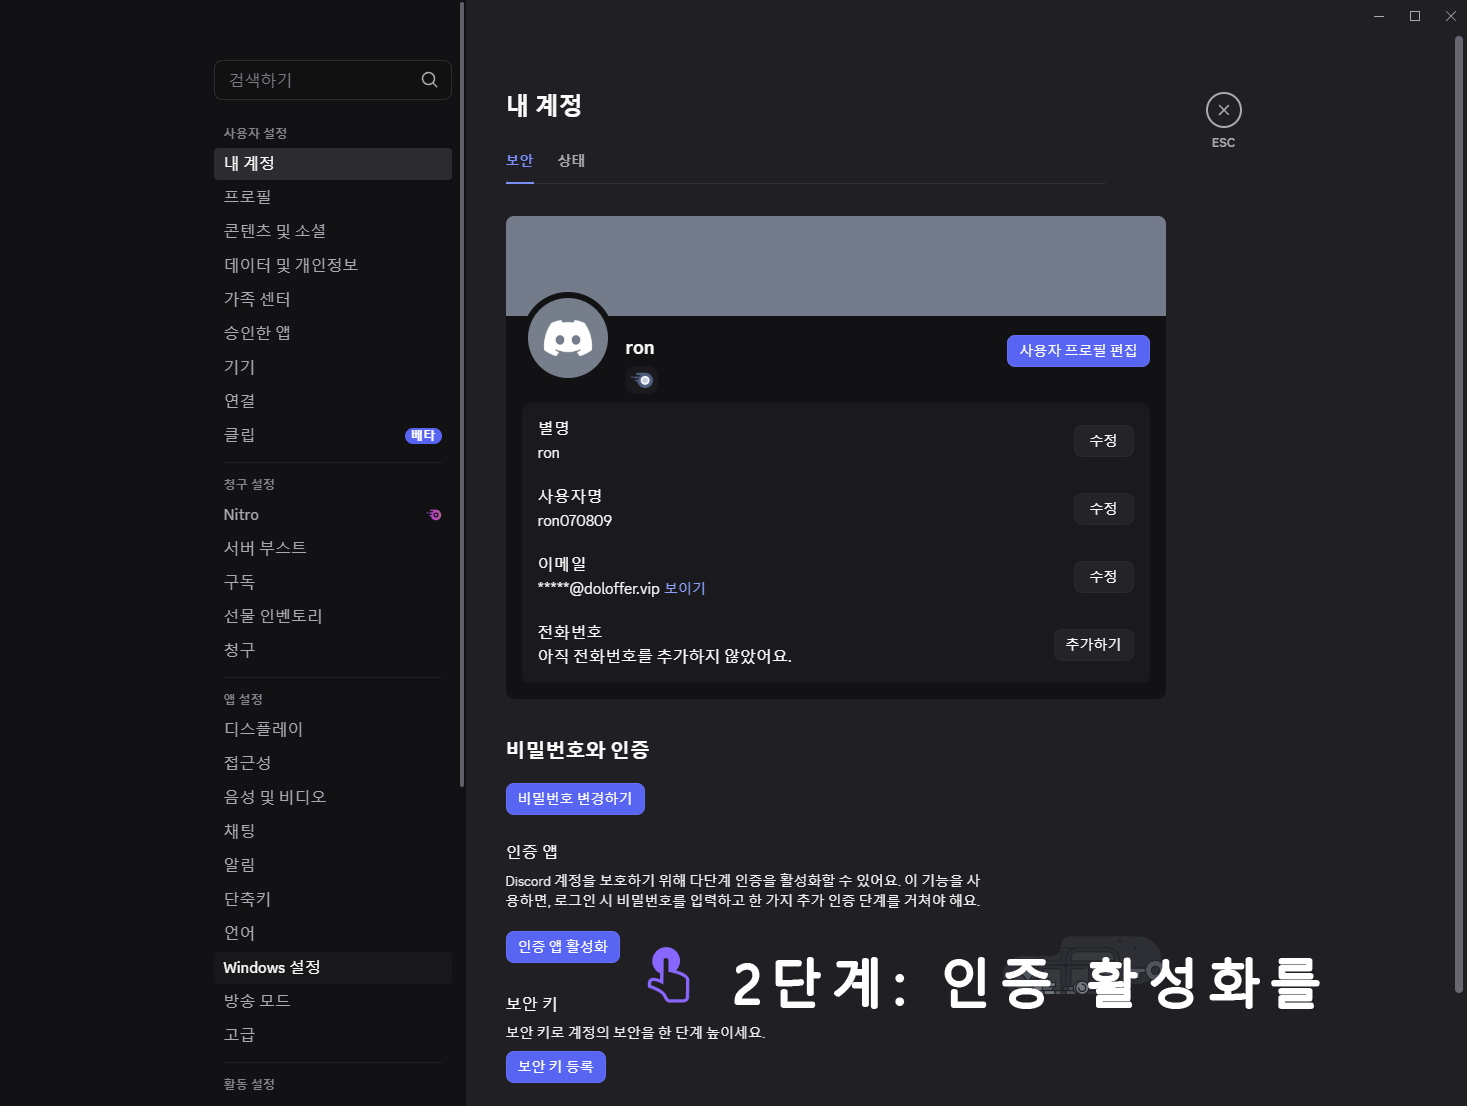Open 청구 settings entry
The height and width of the screenshot is (1106, 1467).
333,650
